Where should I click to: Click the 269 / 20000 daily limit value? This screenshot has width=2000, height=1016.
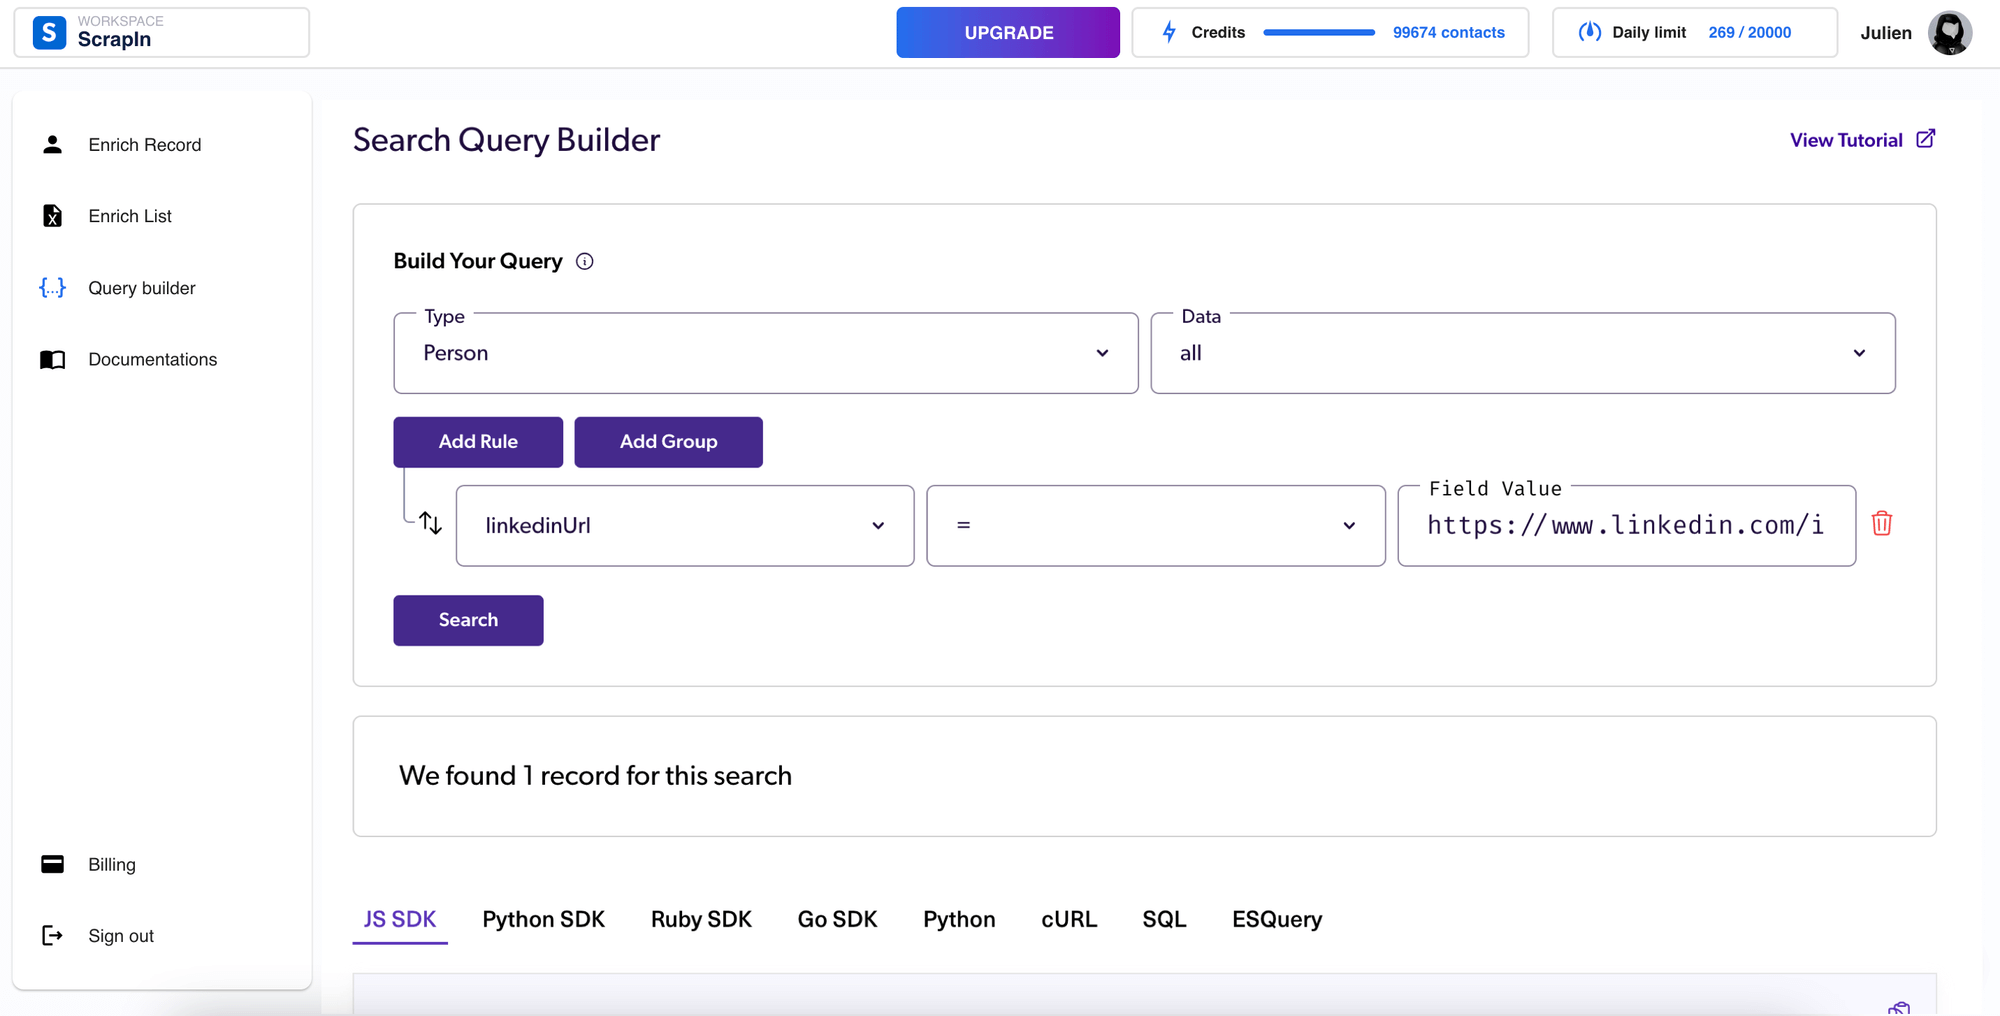(x=1749, y=32)
